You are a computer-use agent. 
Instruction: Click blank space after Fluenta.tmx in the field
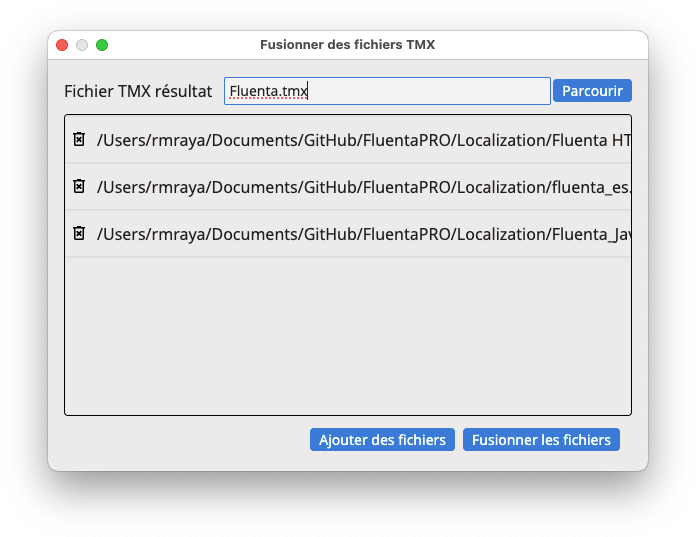pos(426,91)
